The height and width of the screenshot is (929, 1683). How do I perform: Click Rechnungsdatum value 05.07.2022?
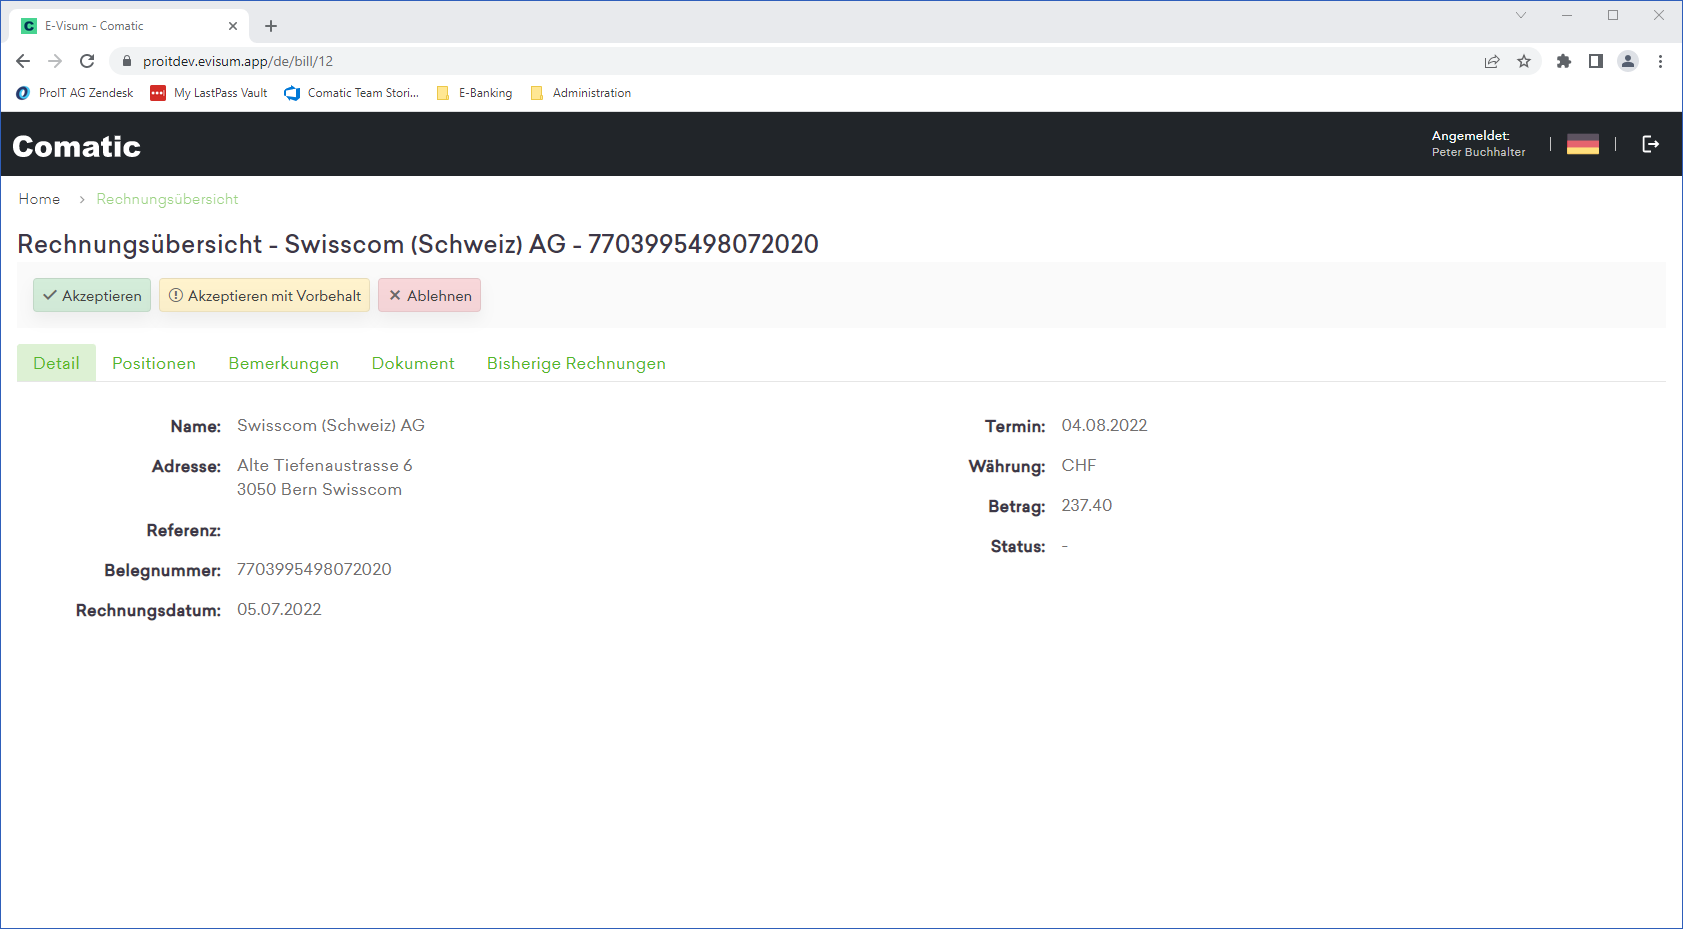click(x=279, y=609)
